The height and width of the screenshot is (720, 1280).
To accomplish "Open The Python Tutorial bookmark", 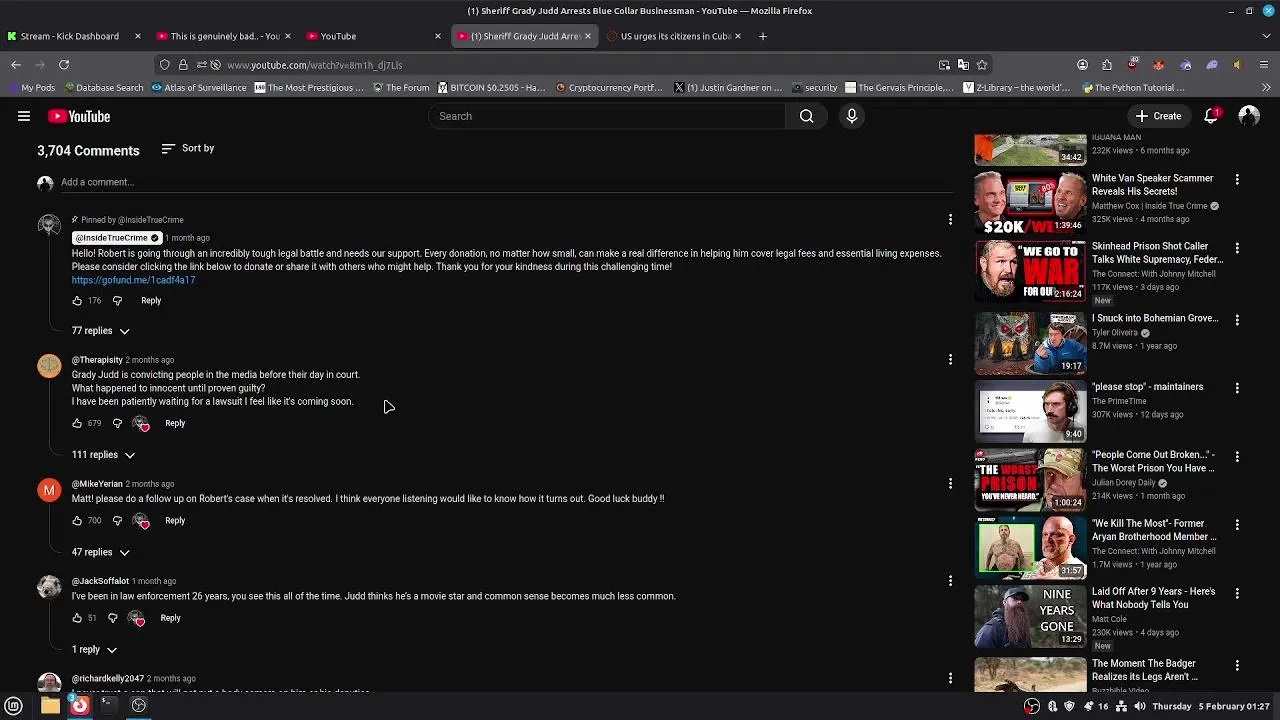I will 1133,88.
